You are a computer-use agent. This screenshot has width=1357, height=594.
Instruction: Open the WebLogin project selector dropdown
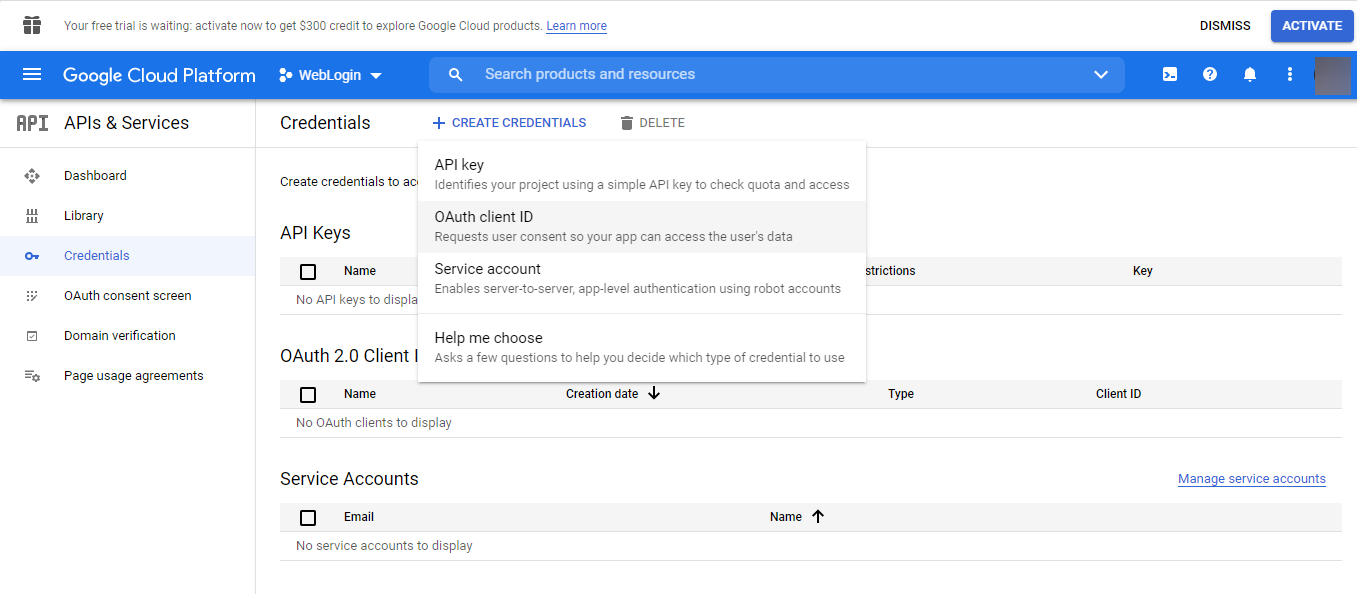click(330, 75)
